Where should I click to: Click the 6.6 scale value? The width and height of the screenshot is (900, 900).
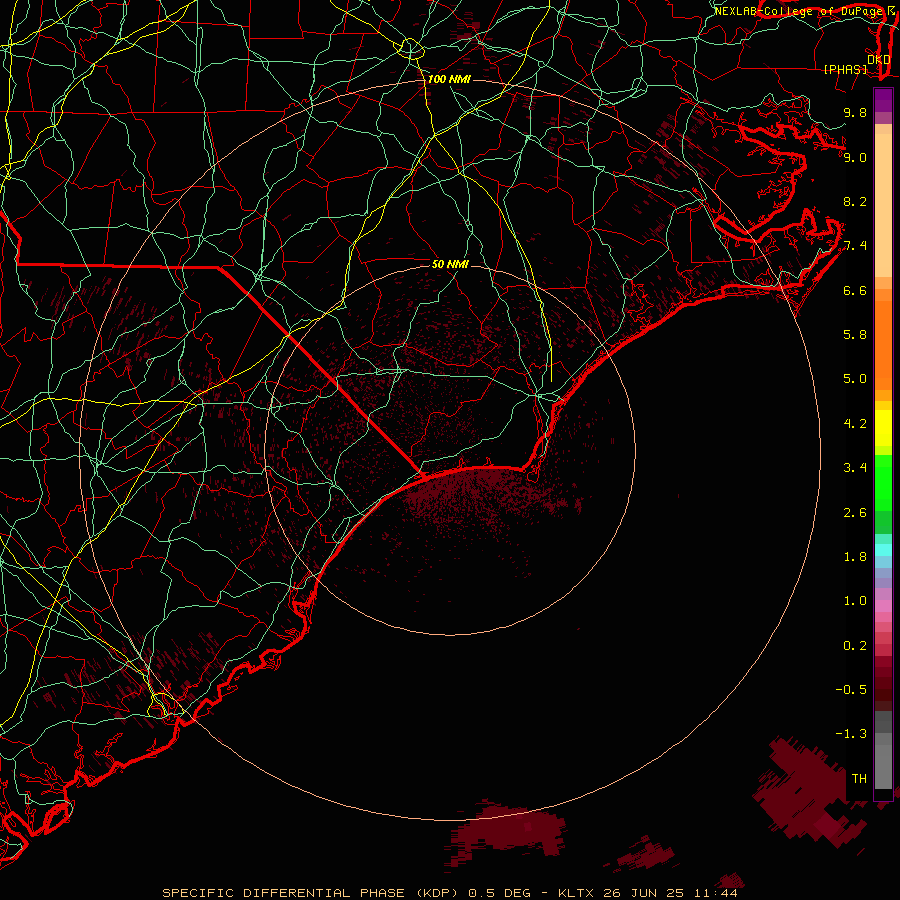click(x=855, y=290)
